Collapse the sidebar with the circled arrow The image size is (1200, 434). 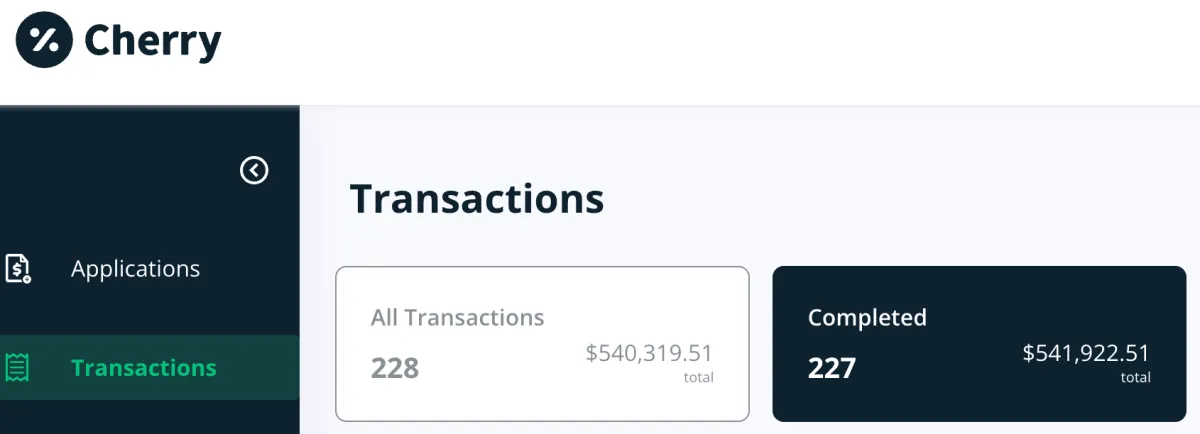tap(254, 171)
